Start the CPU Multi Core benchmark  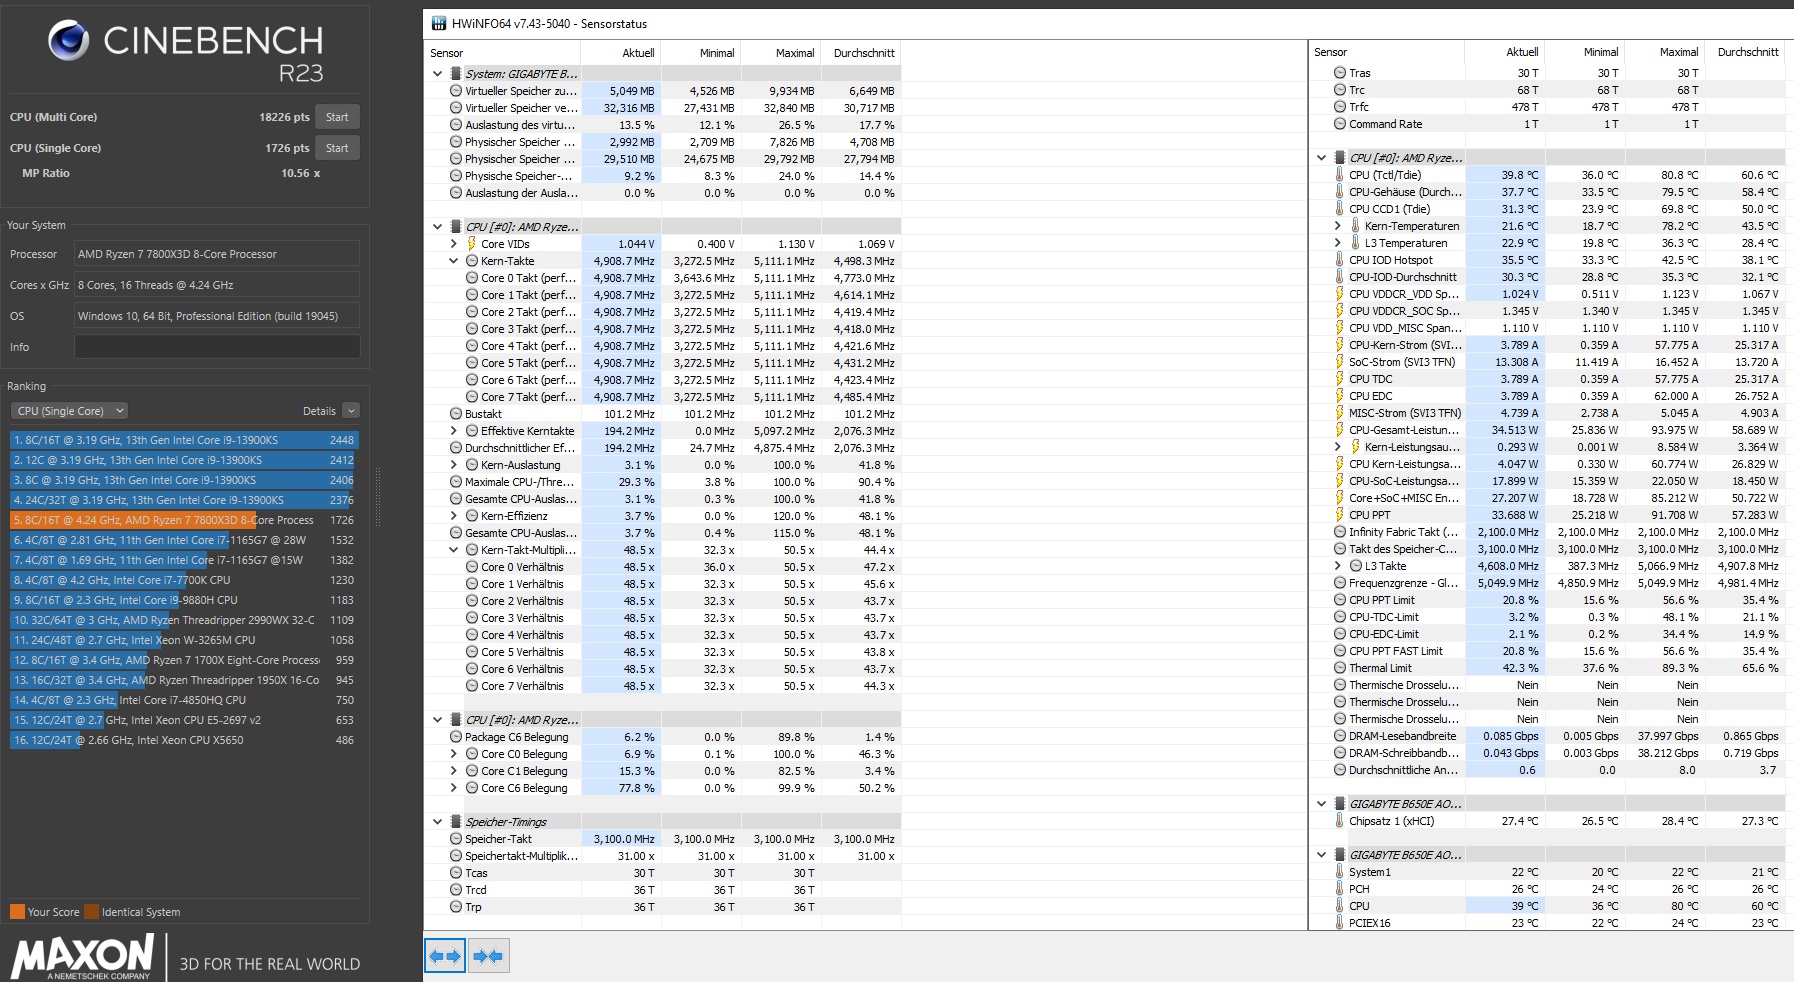pyautogui.click(x=337, y=116)
